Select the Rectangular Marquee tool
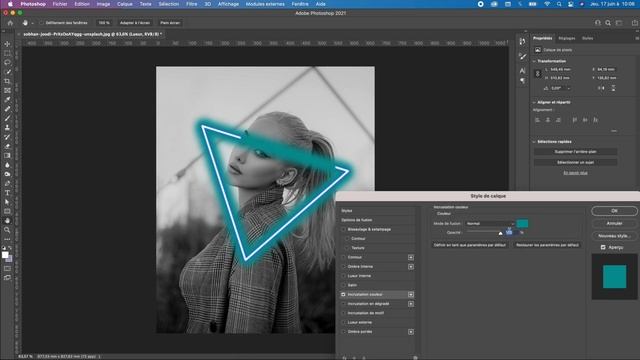 point(7,53)
